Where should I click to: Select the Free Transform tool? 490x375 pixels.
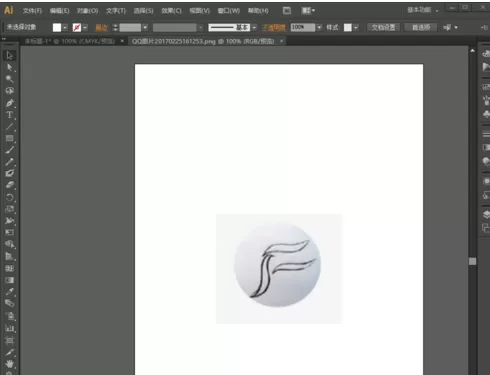pyautogui.click(x=9, y=232)
